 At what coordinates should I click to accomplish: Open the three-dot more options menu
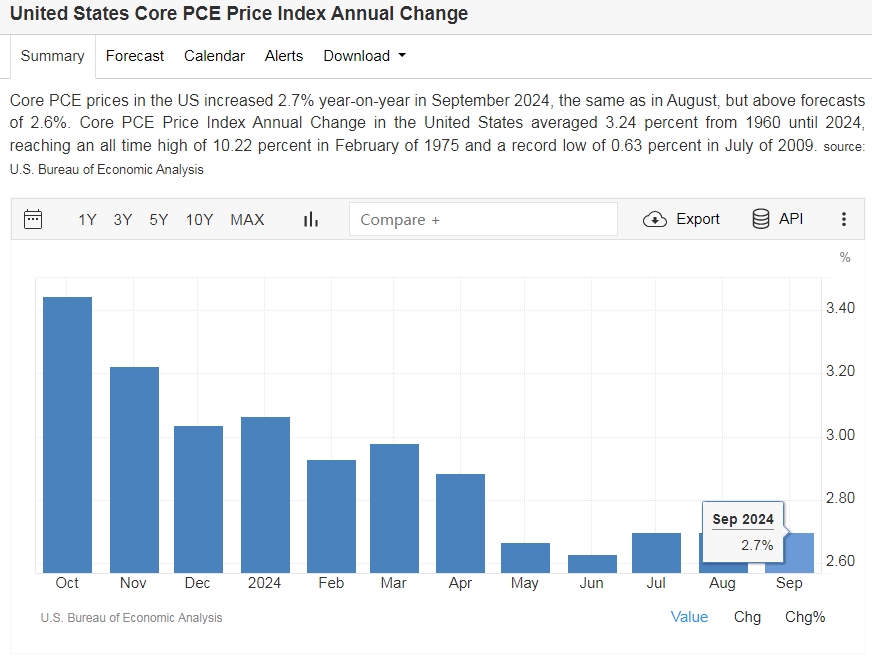click(844, 219)
